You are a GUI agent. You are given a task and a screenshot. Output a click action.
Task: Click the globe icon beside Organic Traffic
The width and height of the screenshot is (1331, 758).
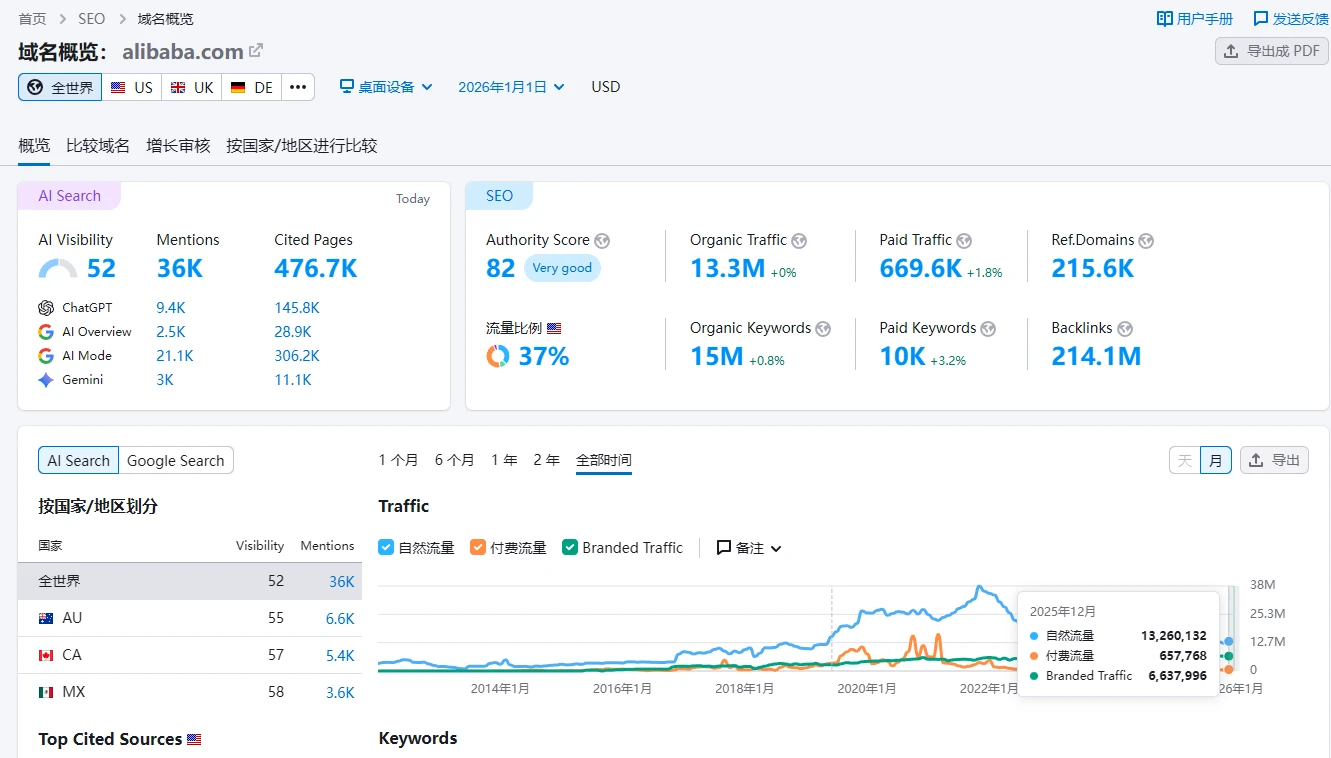coord(799,241)
